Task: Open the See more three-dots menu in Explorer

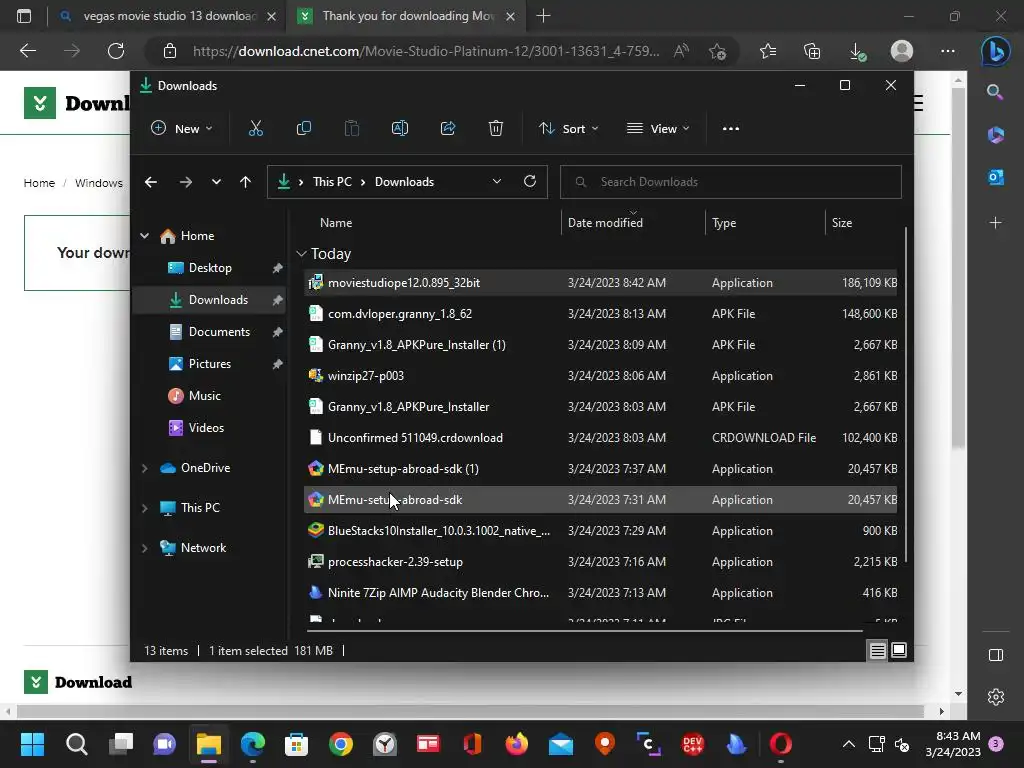Action: [x=731, y=129]
